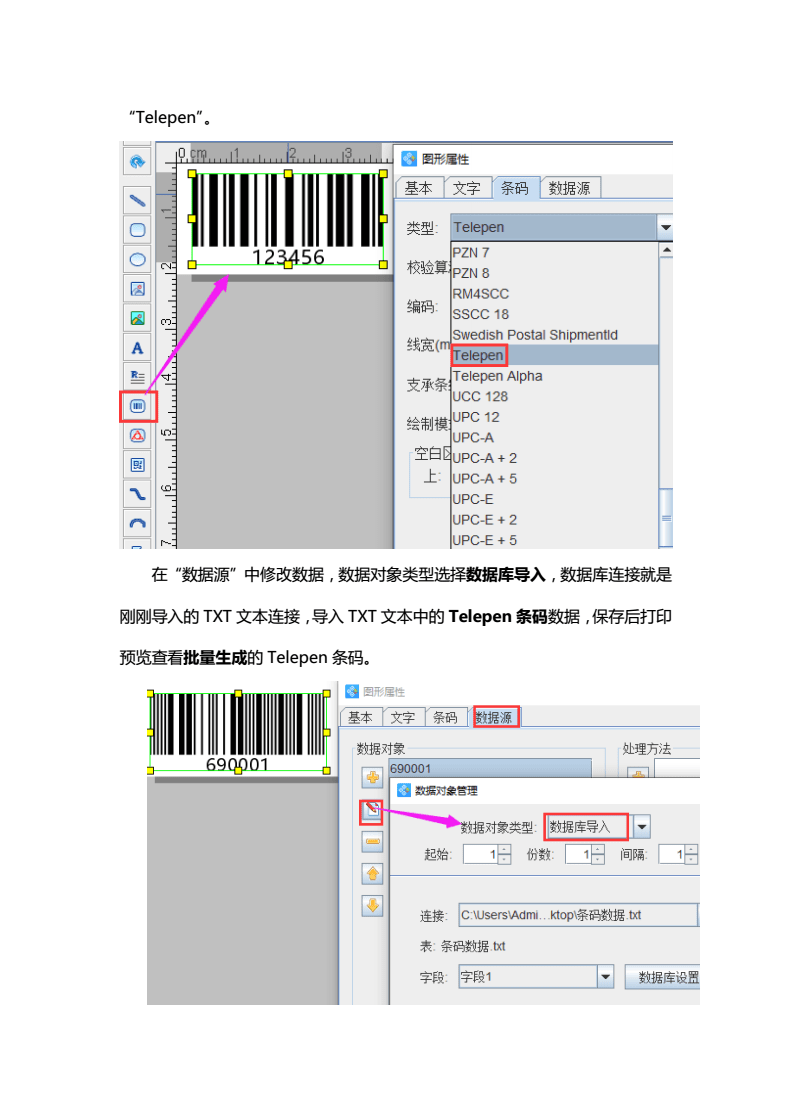Screen dimensions: 792x1120
Task: Choose UPC-E + 5 from the list
Action: (x=554, y=540)
